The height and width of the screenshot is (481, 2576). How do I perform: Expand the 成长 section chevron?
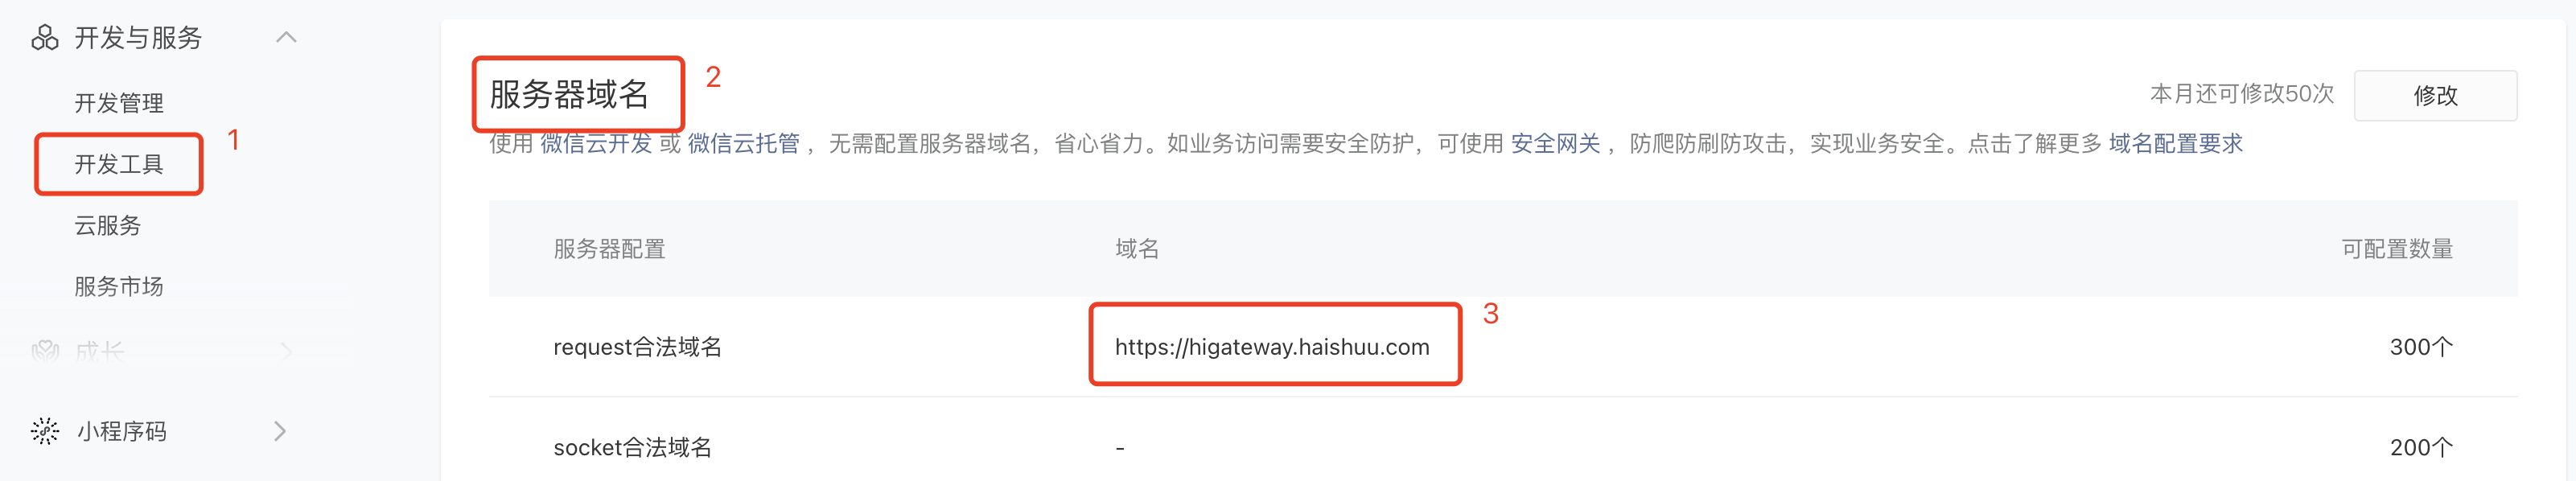[286, 351]
